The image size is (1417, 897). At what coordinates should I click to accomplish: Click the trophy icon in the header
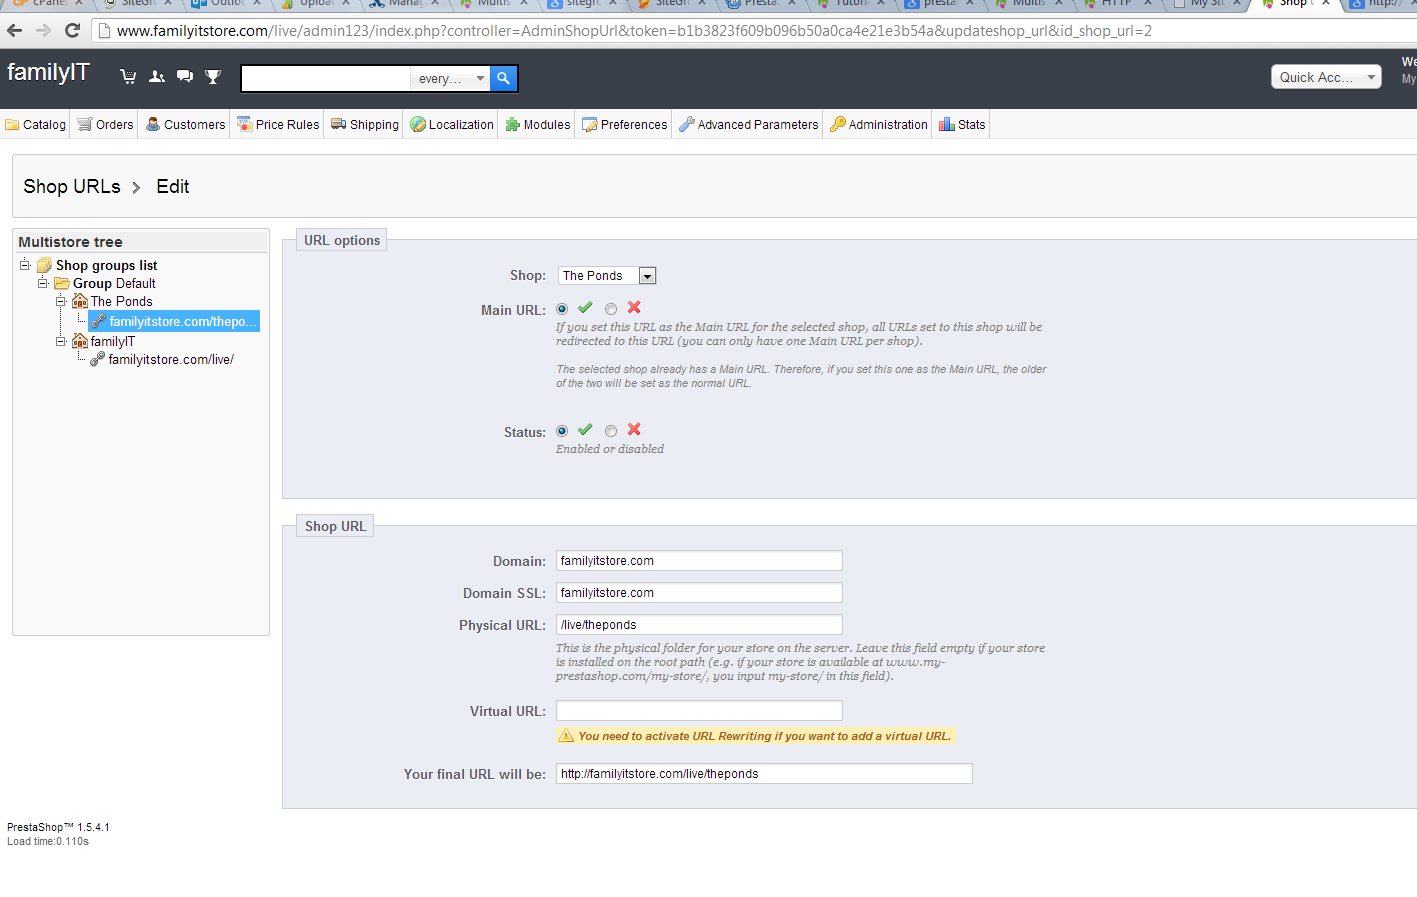tap(213, 76)
